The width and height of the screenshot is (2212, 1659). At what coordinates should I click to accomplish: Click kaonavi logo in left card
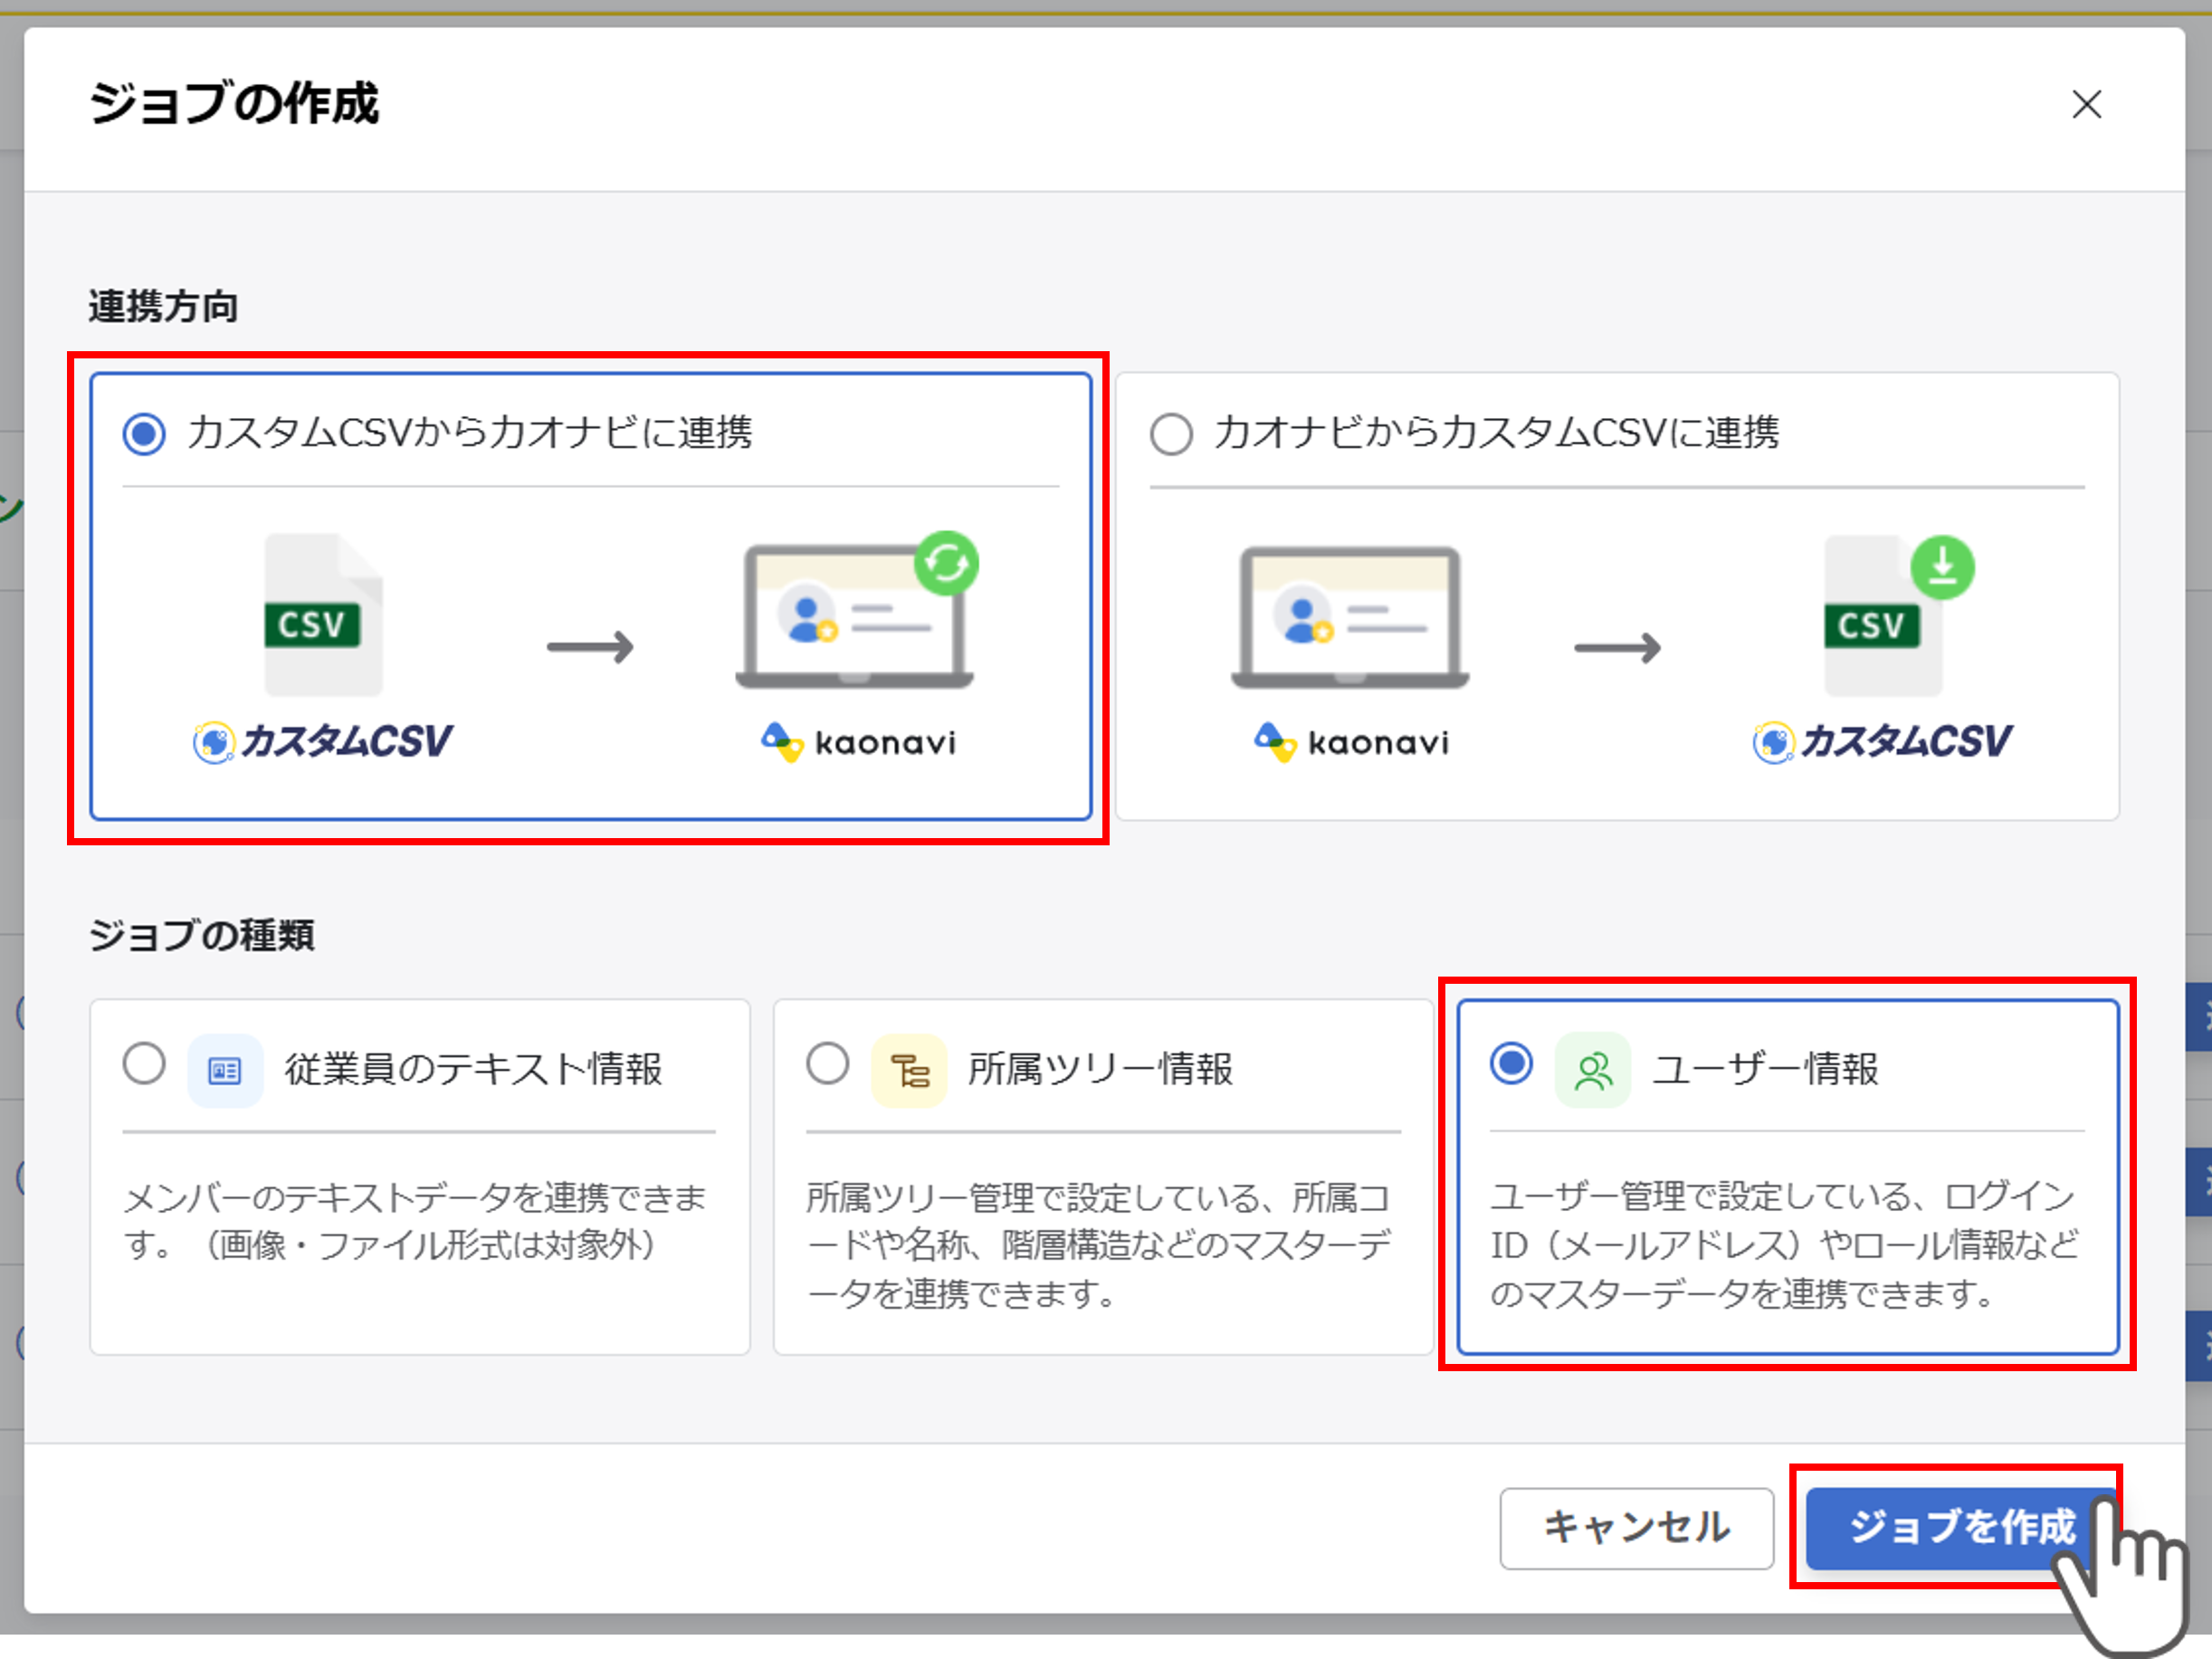(858, 742)
